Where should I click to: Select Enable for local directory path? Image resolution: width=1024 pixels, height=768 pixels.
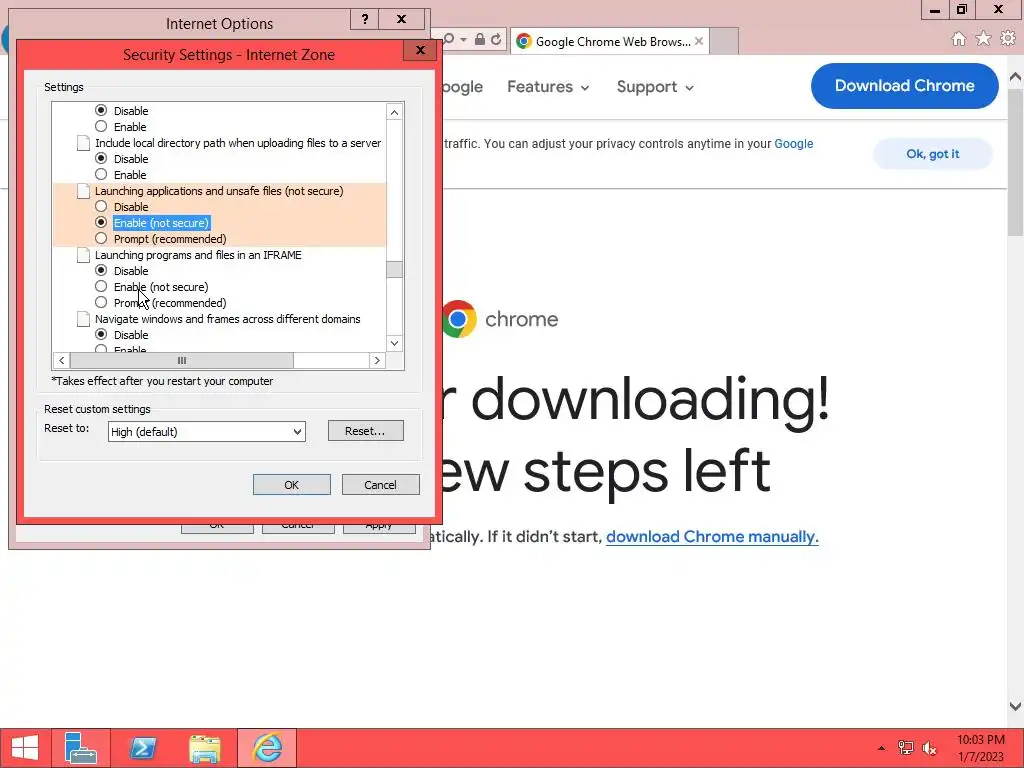tap(101, 174)
